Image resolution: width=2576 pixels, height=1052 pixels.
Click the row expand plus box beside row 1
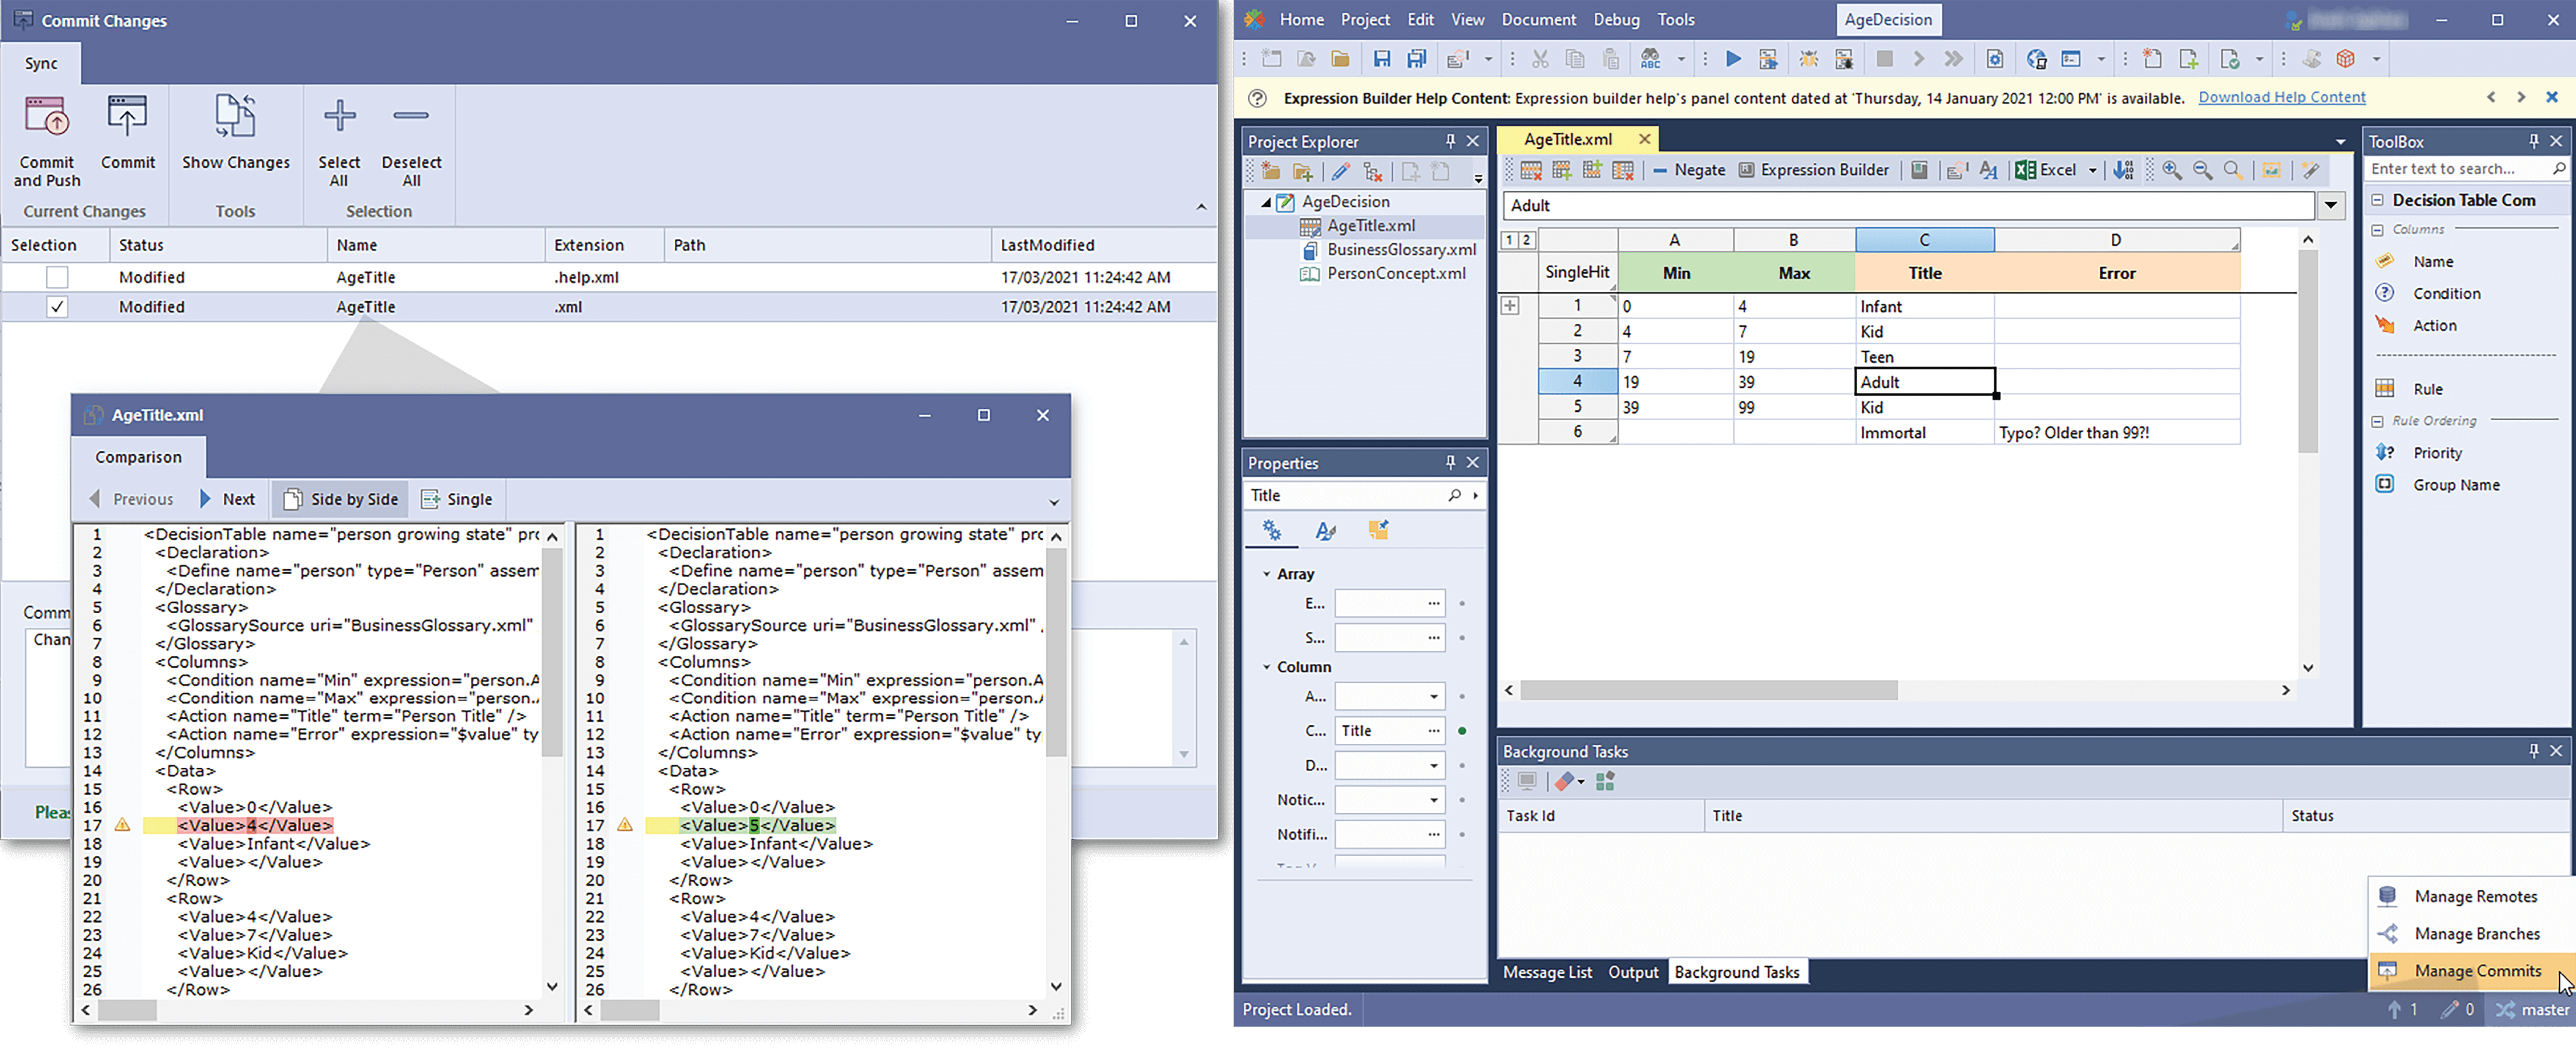[1510, 306]
